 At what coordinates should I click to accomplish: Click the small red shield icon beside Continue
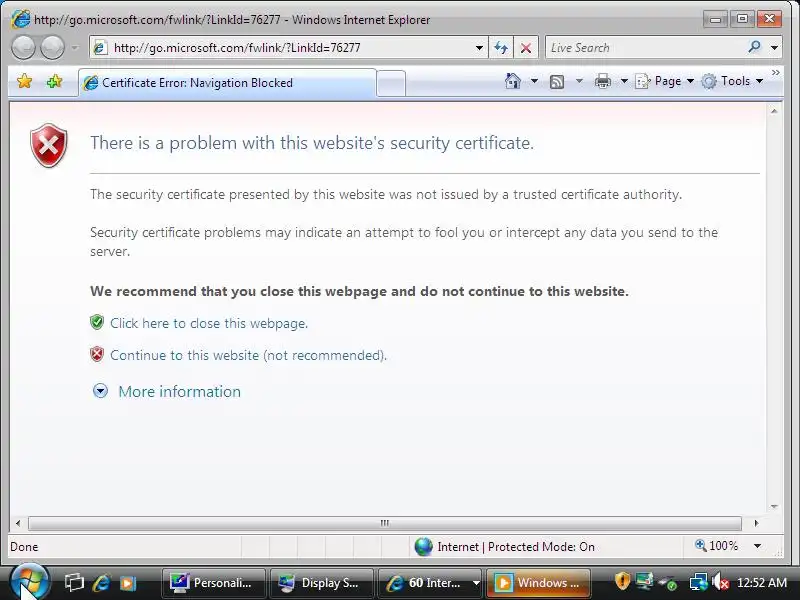pos(97,354)
